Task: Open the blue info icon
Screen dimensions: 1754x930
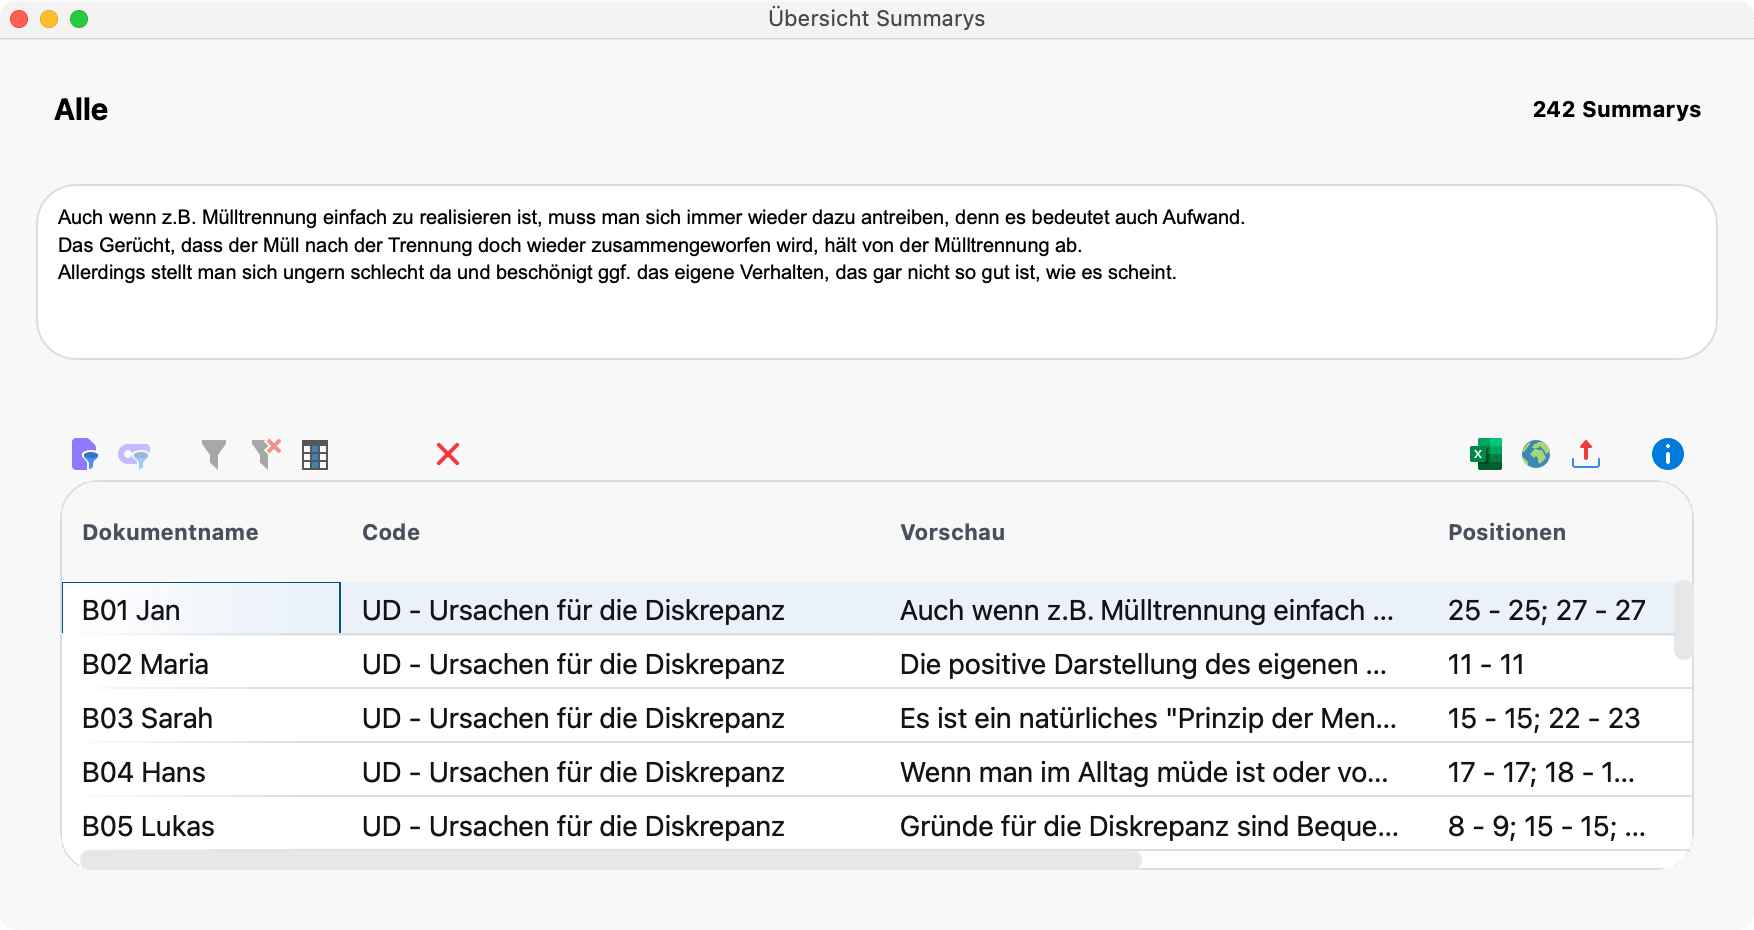Action: [1667, 455]
